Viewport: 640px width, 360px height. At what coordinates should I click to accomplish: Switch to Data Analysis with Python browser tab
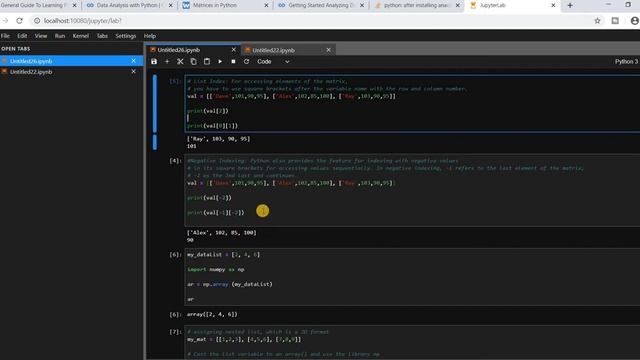pyautogui.click(x=130, y=5)
